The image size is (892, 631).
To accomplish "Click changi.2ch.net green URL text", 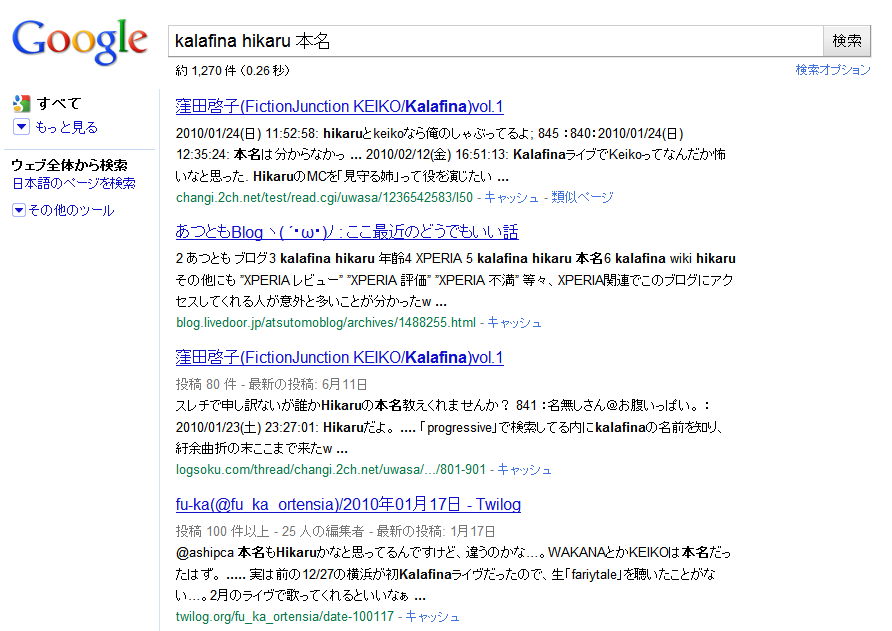I will point(324,197).
